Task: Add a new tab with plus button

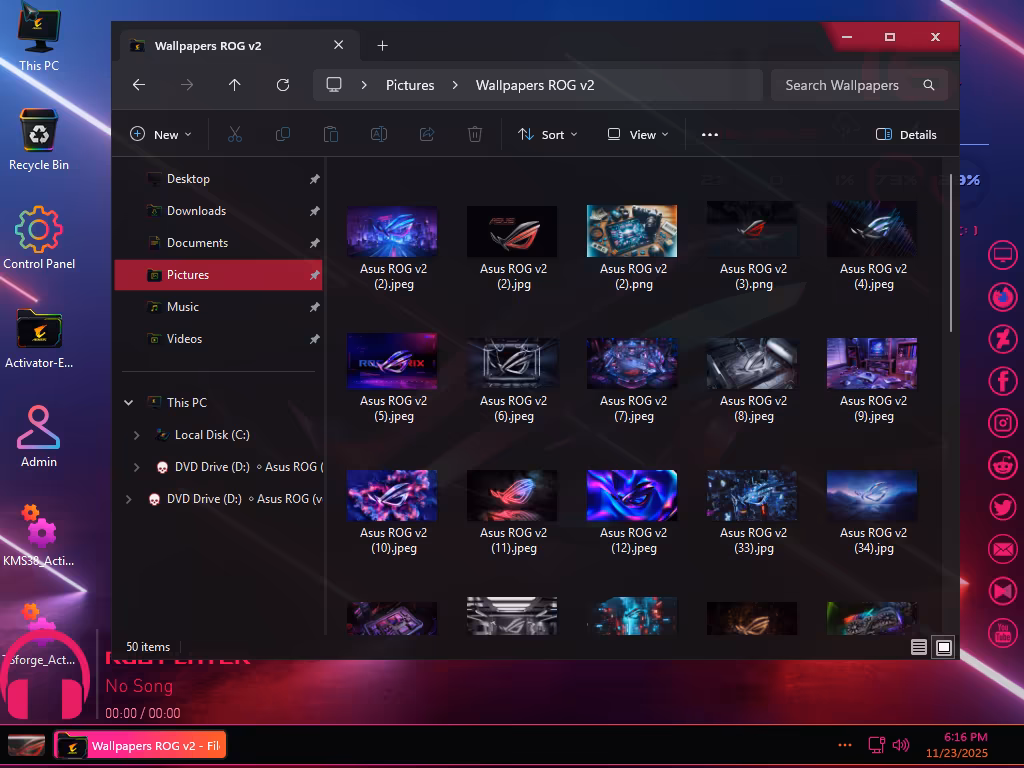Action: 382,46
